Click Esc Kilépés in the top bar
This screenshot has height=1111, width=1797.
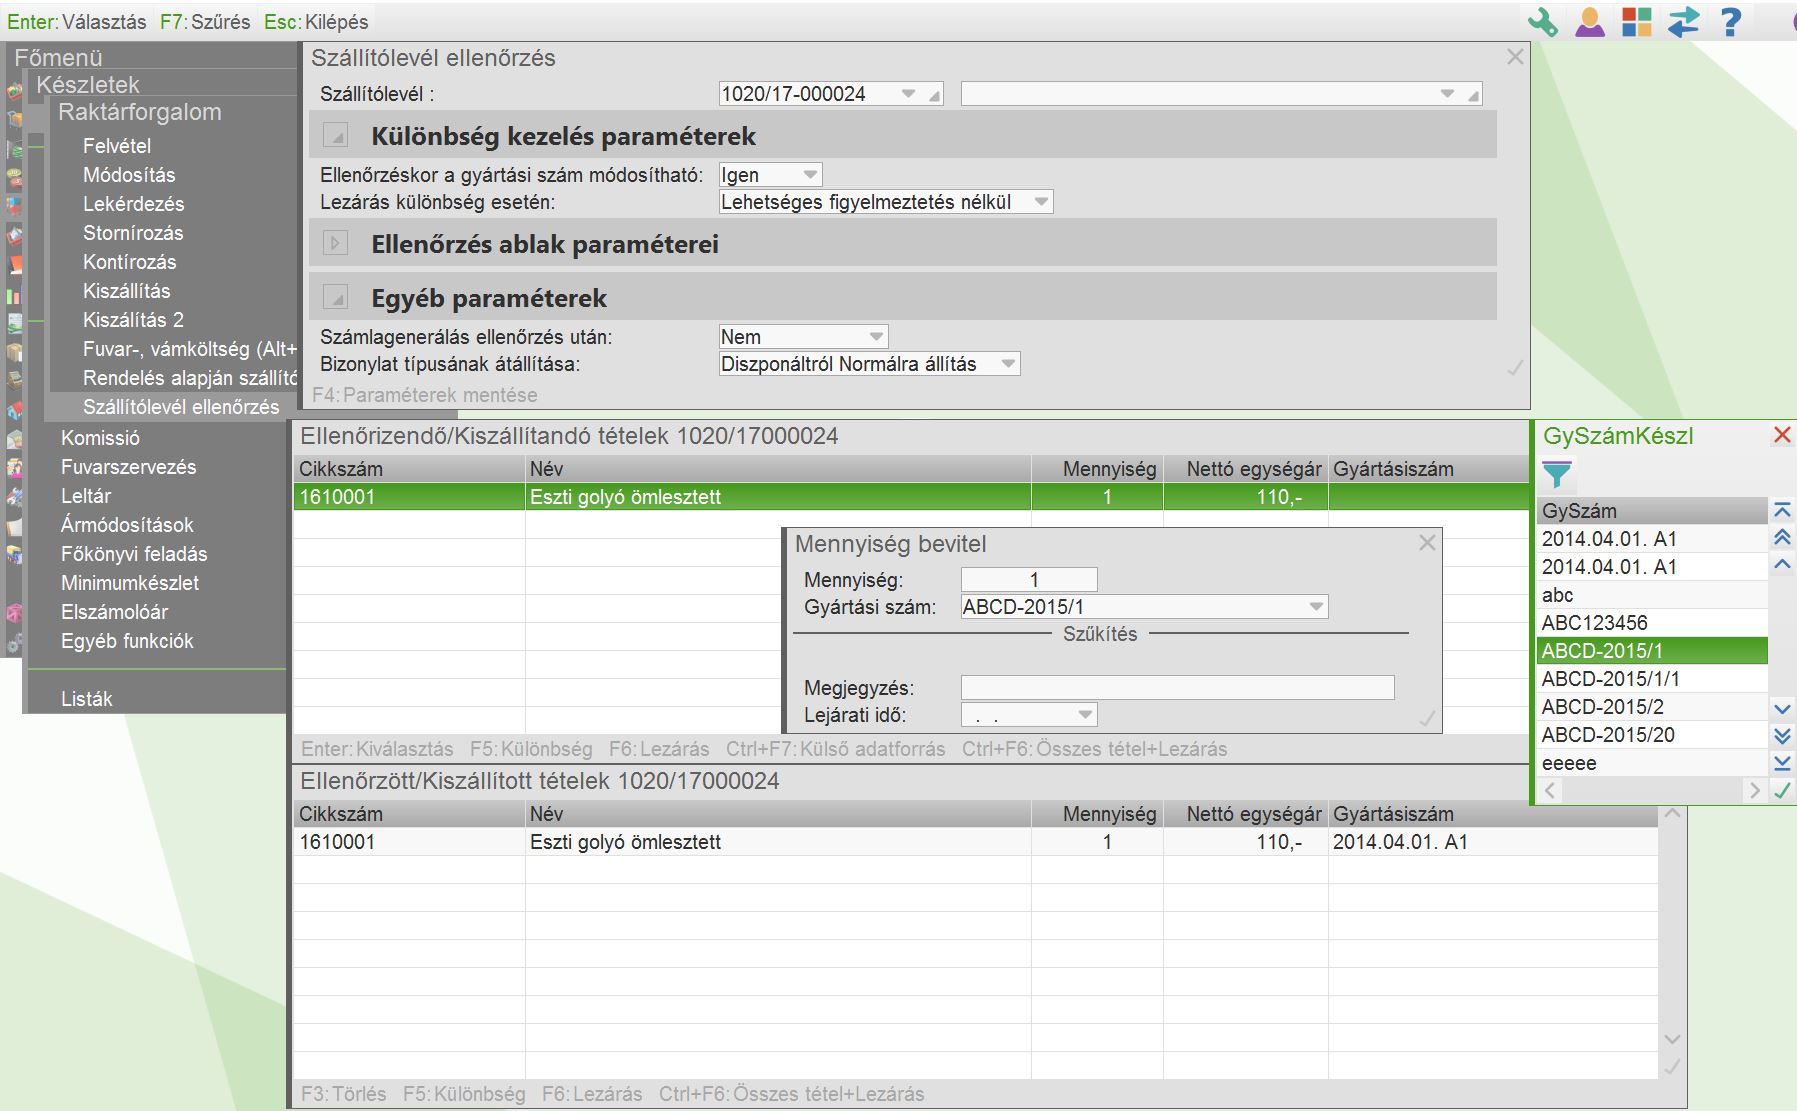316,22
